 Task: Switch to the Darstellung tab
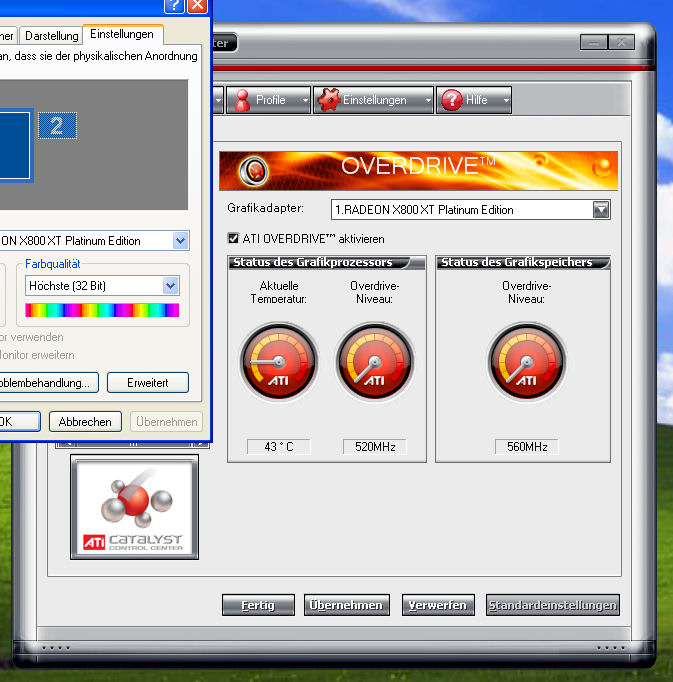tap(51, 36)
